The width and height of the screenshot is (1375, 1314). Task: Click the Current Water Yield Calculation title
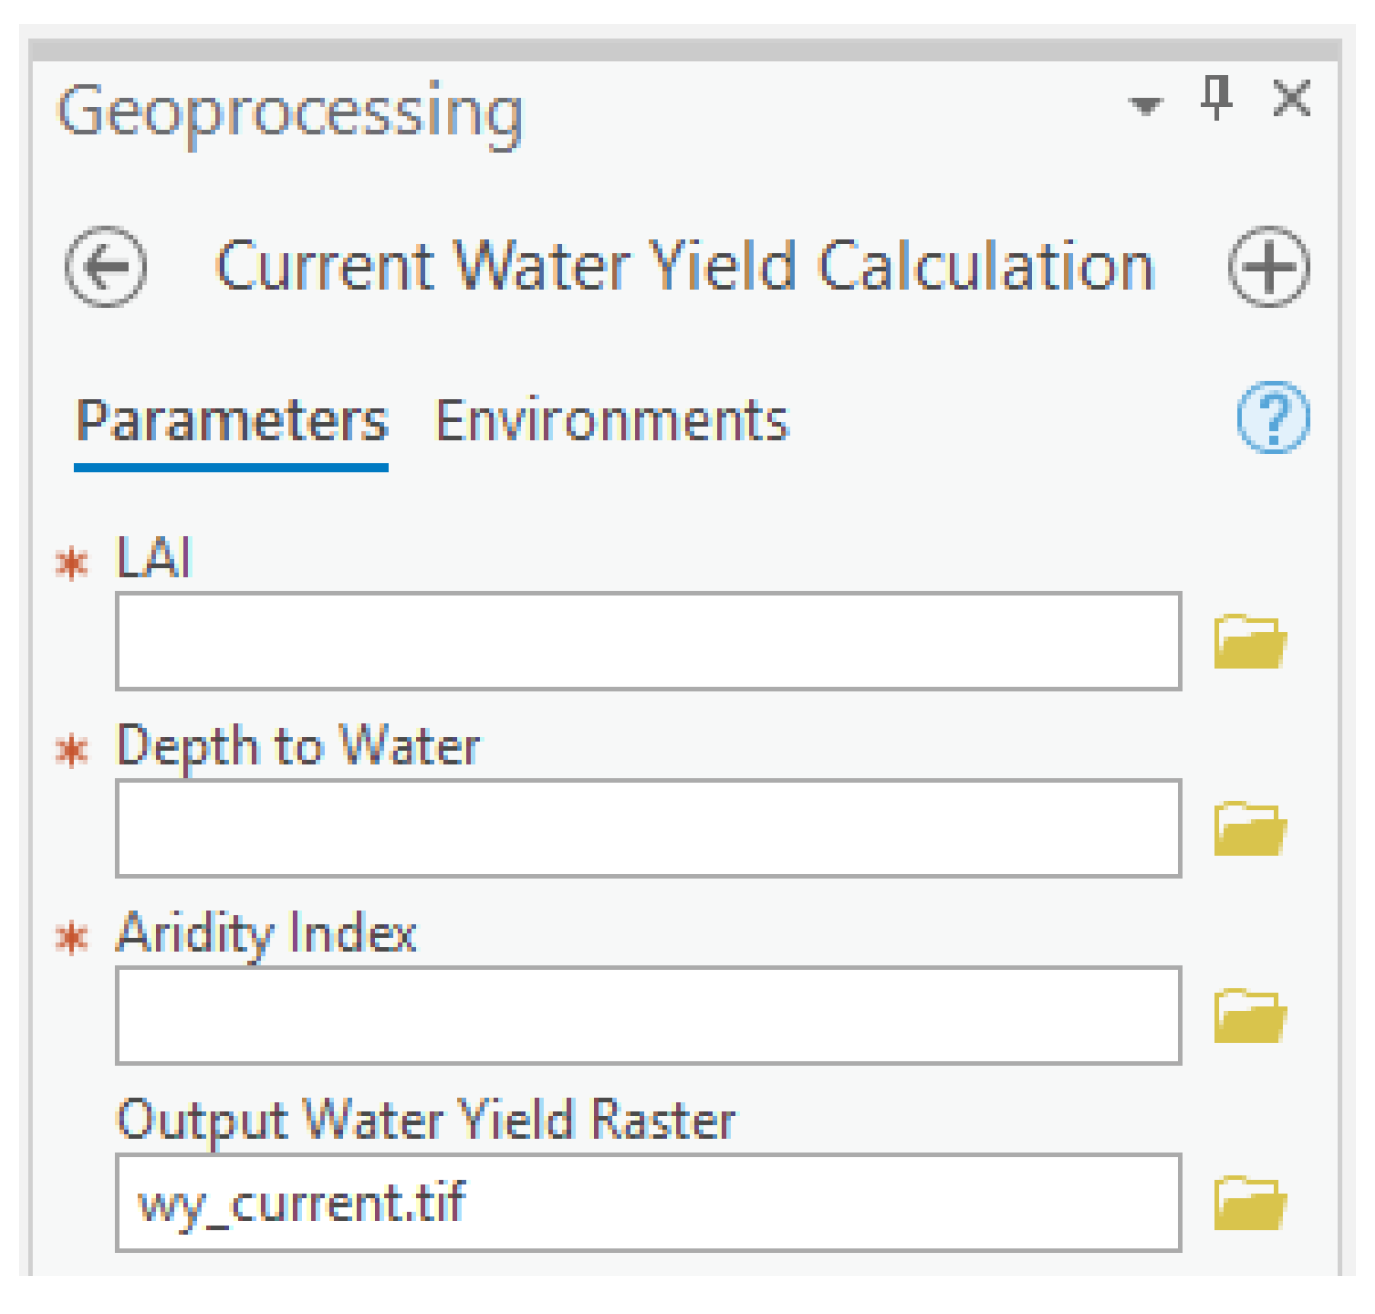[x=685, y=267]
